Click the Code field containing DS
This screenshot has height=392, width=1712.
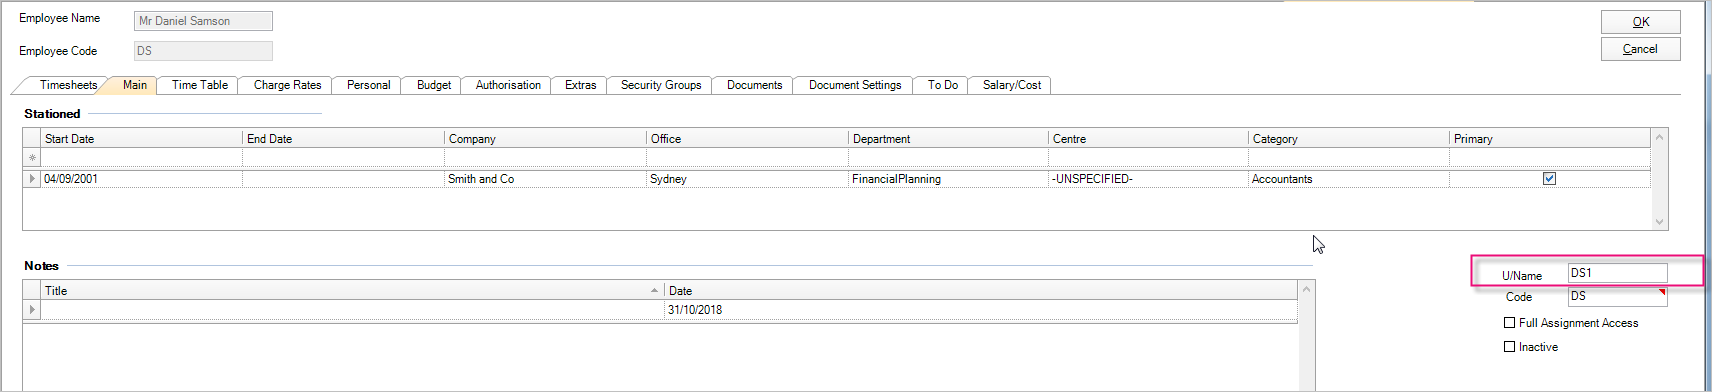1617,297
